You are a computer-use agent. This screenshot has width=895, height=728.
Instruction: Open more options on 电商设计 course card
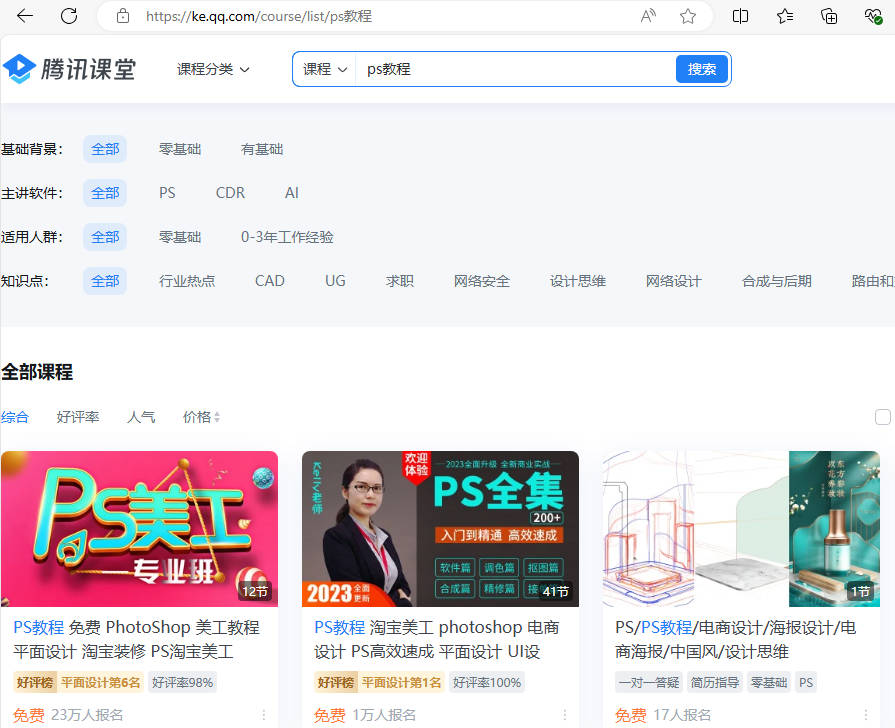pyautogui.click(x=866, y=714)
